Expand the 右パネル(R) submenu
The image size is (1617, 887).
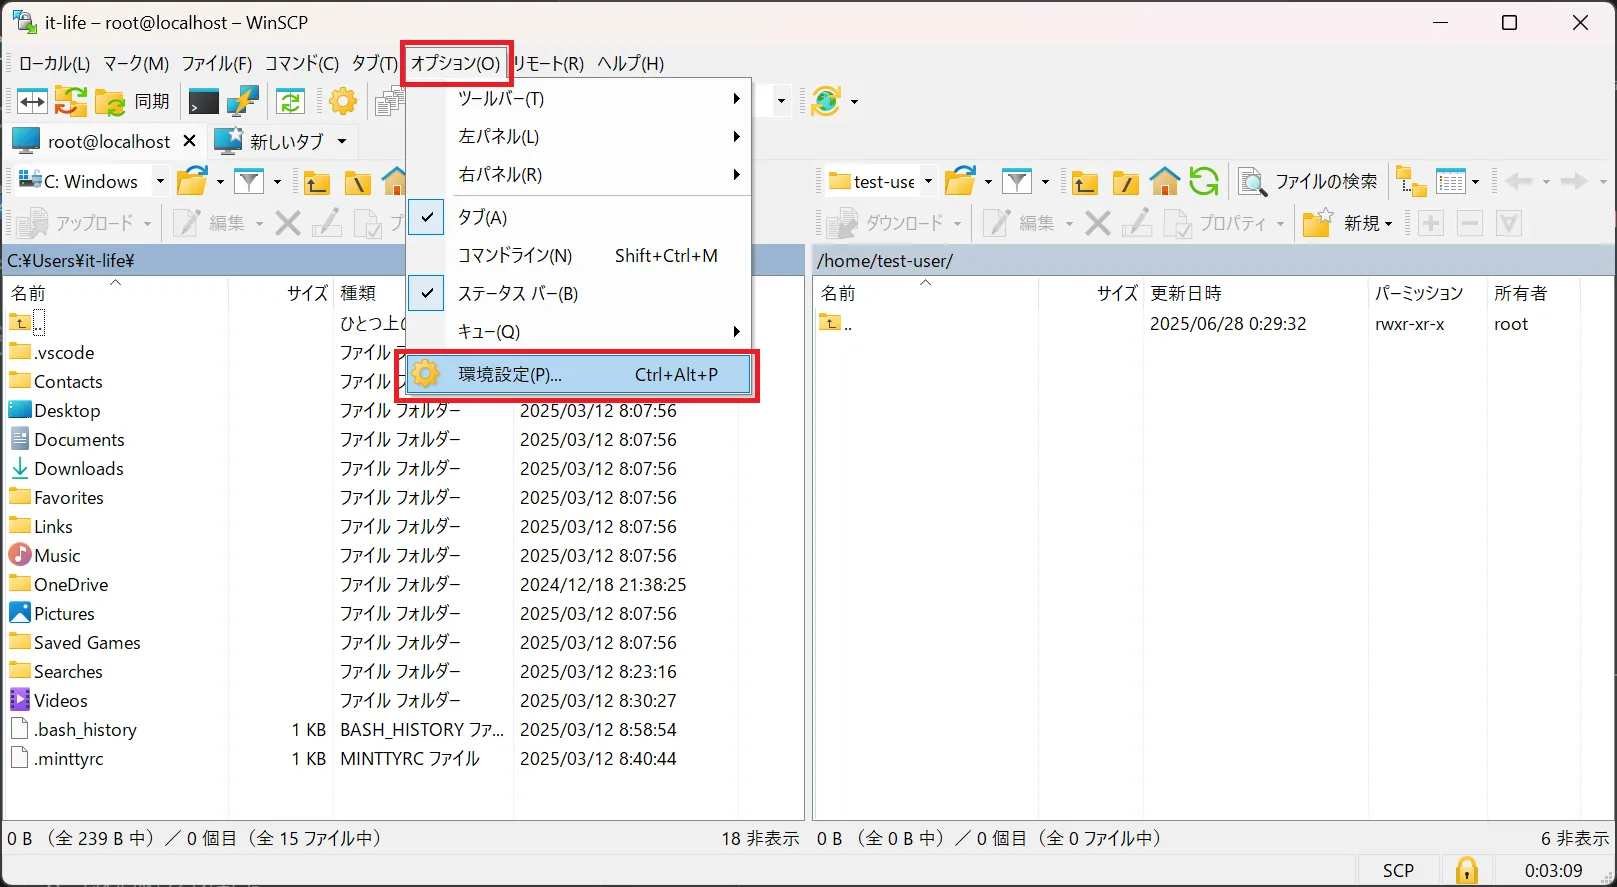(578, 174)
